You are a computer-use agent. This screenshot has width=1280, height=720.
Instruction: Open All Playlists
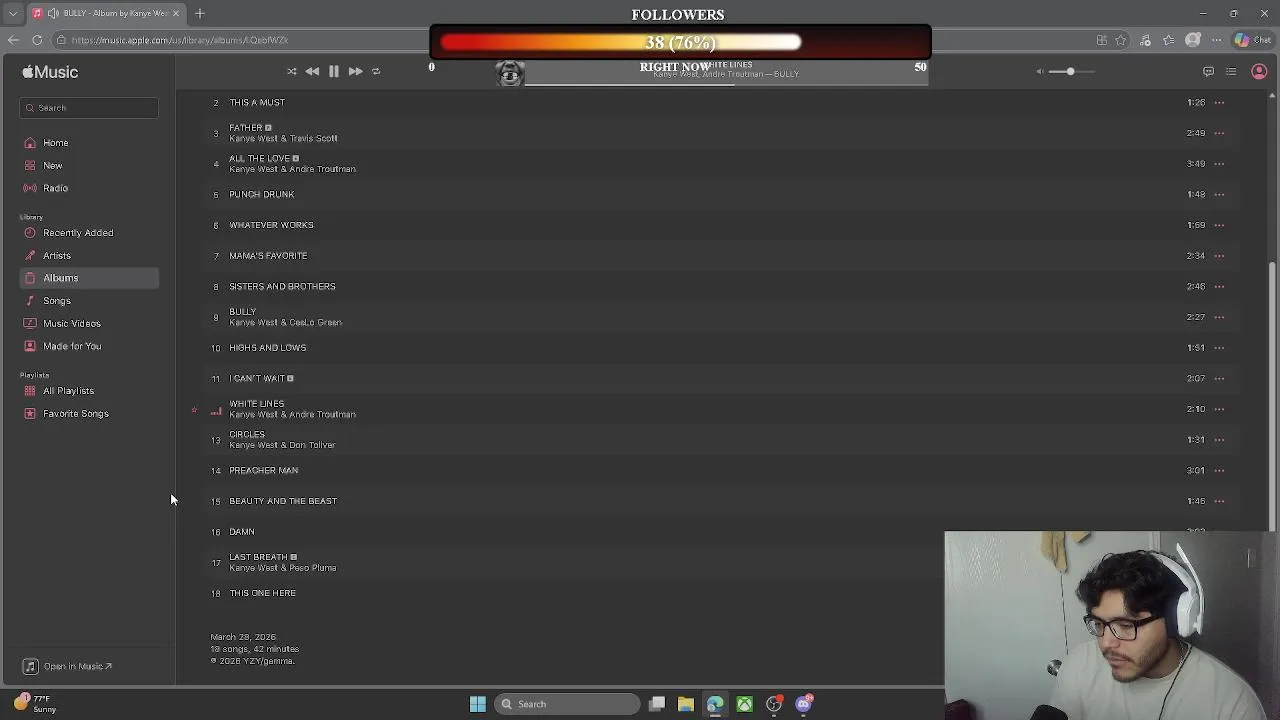89,391
